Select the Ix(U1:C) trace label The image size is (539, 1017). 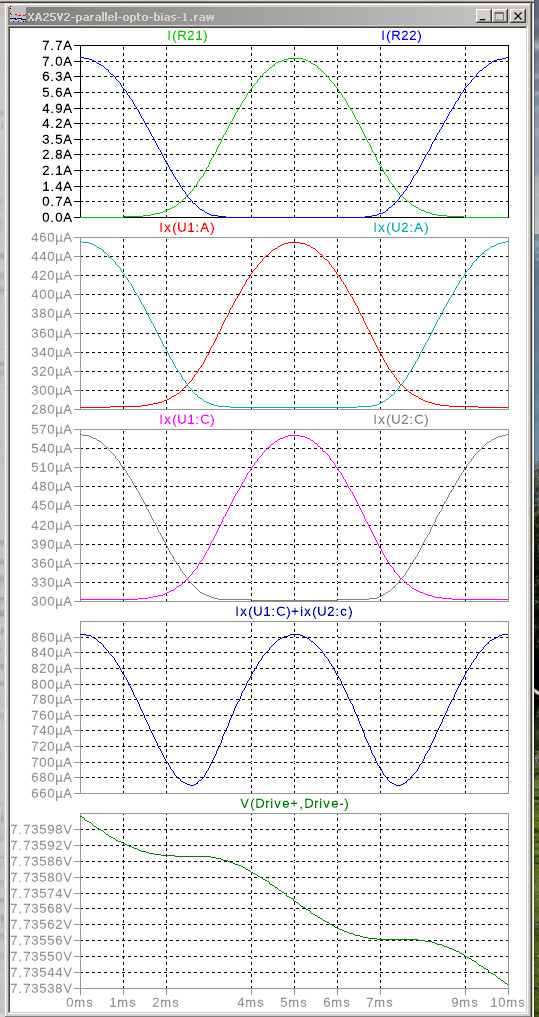pos(187,420)
